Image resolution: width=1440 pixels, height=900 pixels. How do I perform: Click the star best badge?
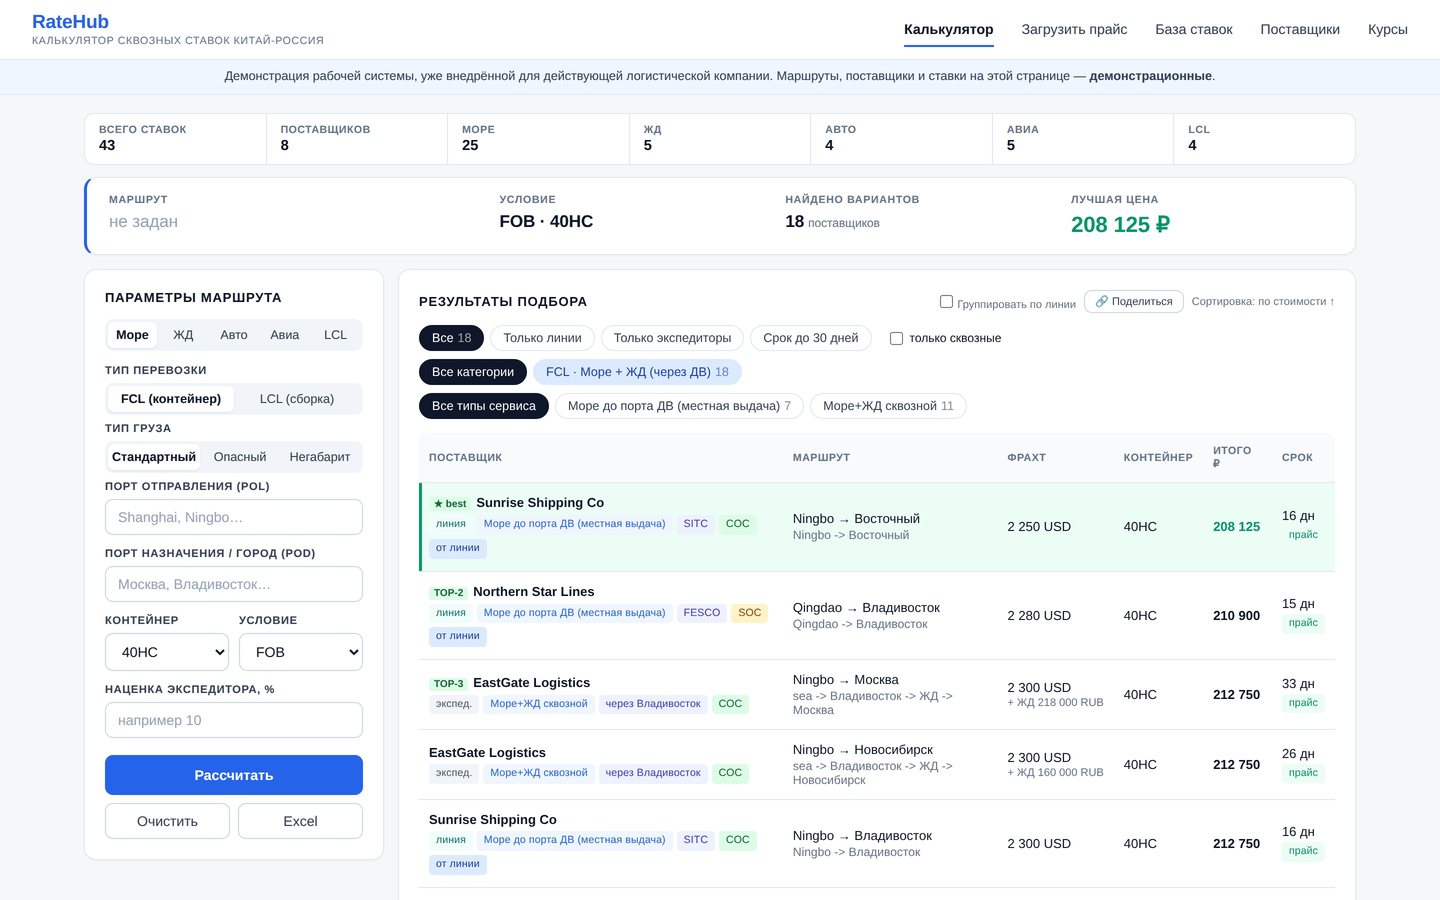point(449,503)
